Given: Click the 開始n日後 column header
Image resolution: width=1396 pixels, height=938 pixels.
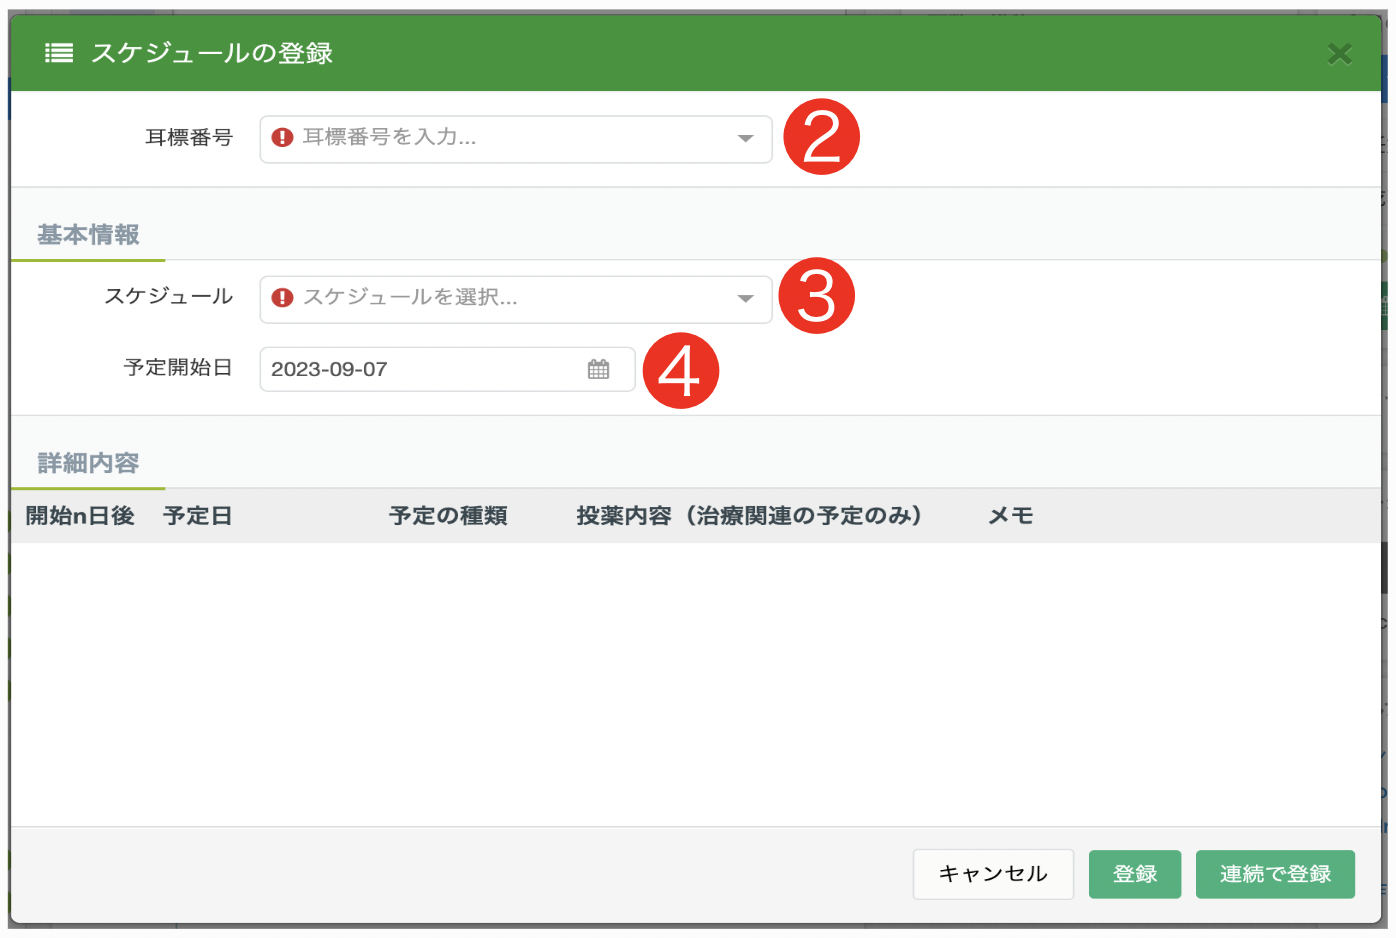Looking at the screenshot, I should pyautogui.click(x=80, y=516).
